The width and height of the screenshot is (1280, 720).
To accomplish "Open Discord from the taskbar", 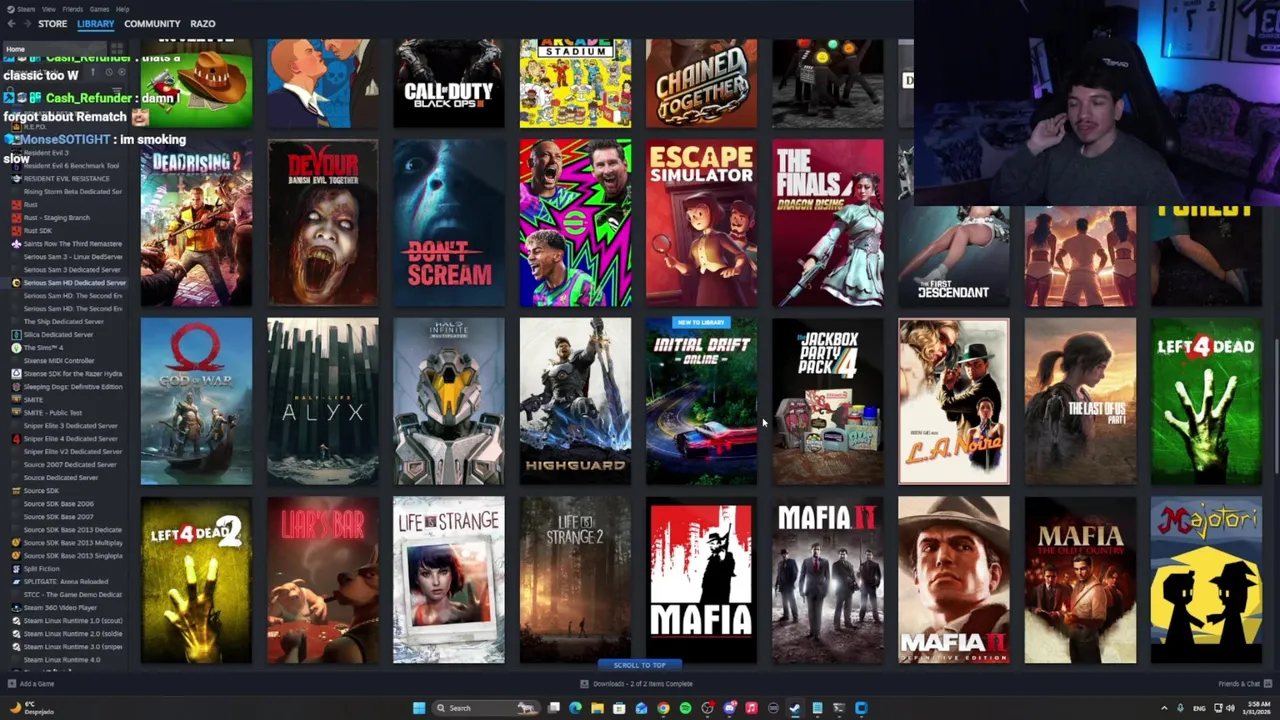I will tap(729, 708).
